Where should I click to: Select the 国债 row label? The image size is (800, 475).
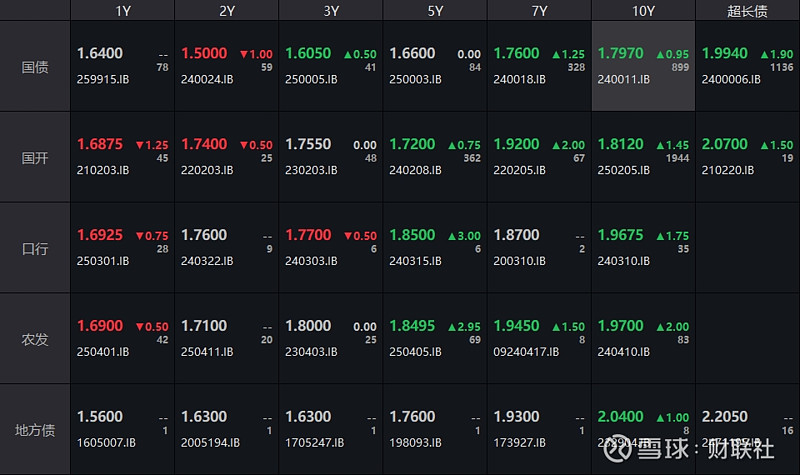(x=35, y=67)
